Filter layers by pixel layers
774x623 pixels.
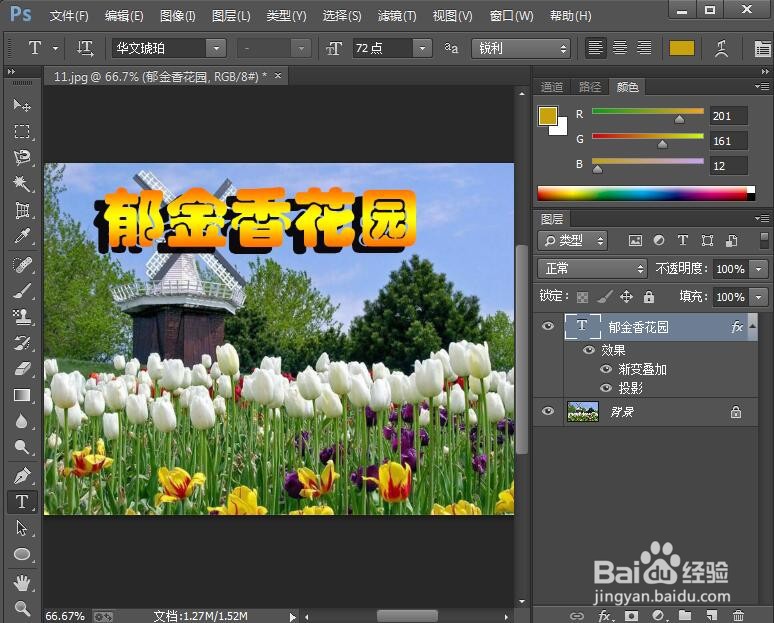pyautogui.click(x=635, y=240)
